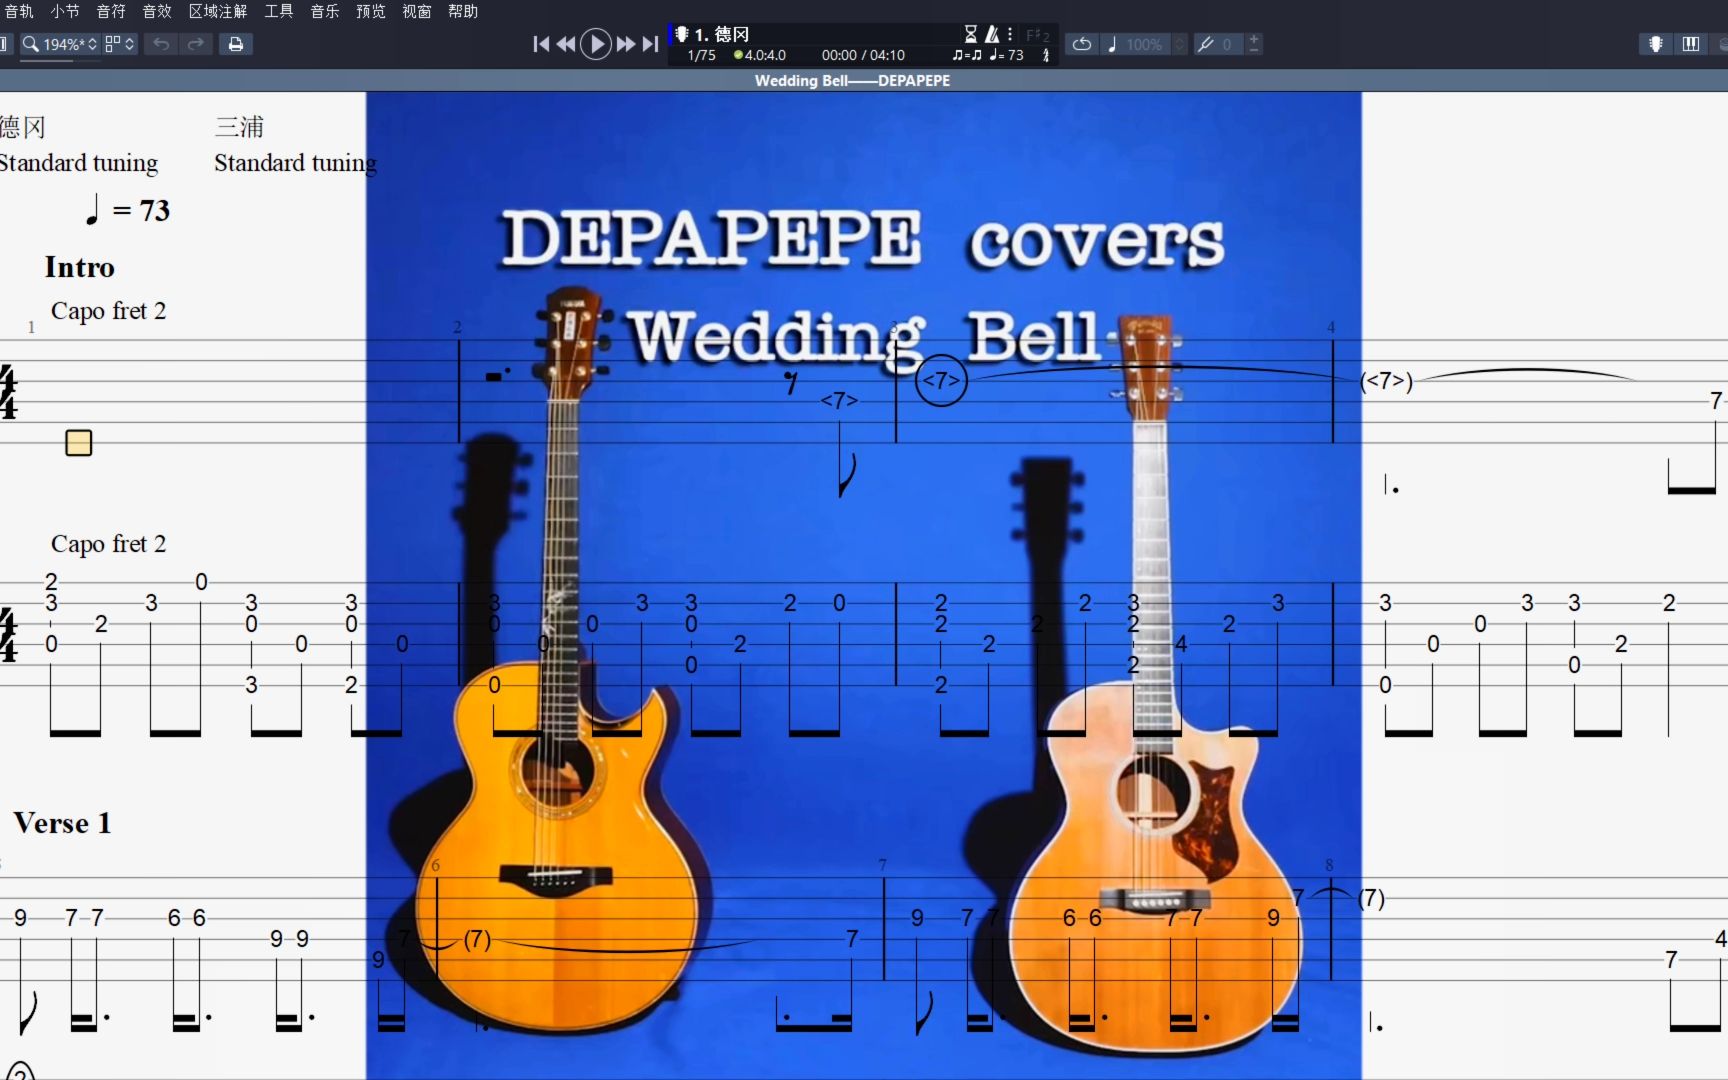Fast forward to the next bar
Viewport: 1728px width, 1080px height.
(626, 44)
